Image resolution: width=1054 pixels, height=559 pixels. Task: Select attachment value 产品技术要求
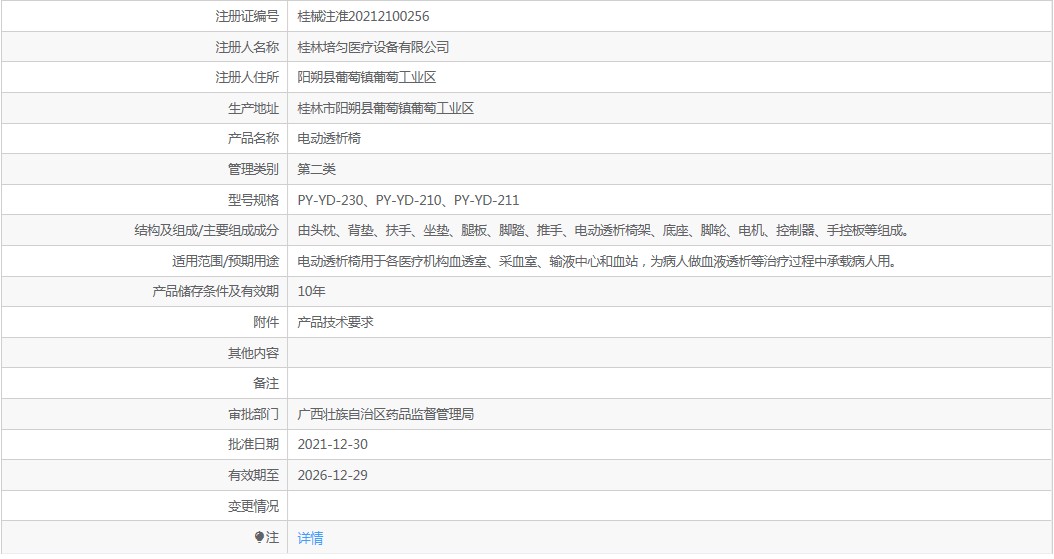click(x=335, y=322)
